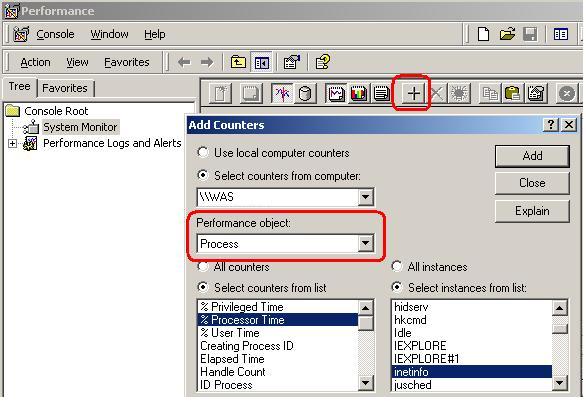Enable the All instances radio button
This screenshot has width=586, height=401.
429,267
